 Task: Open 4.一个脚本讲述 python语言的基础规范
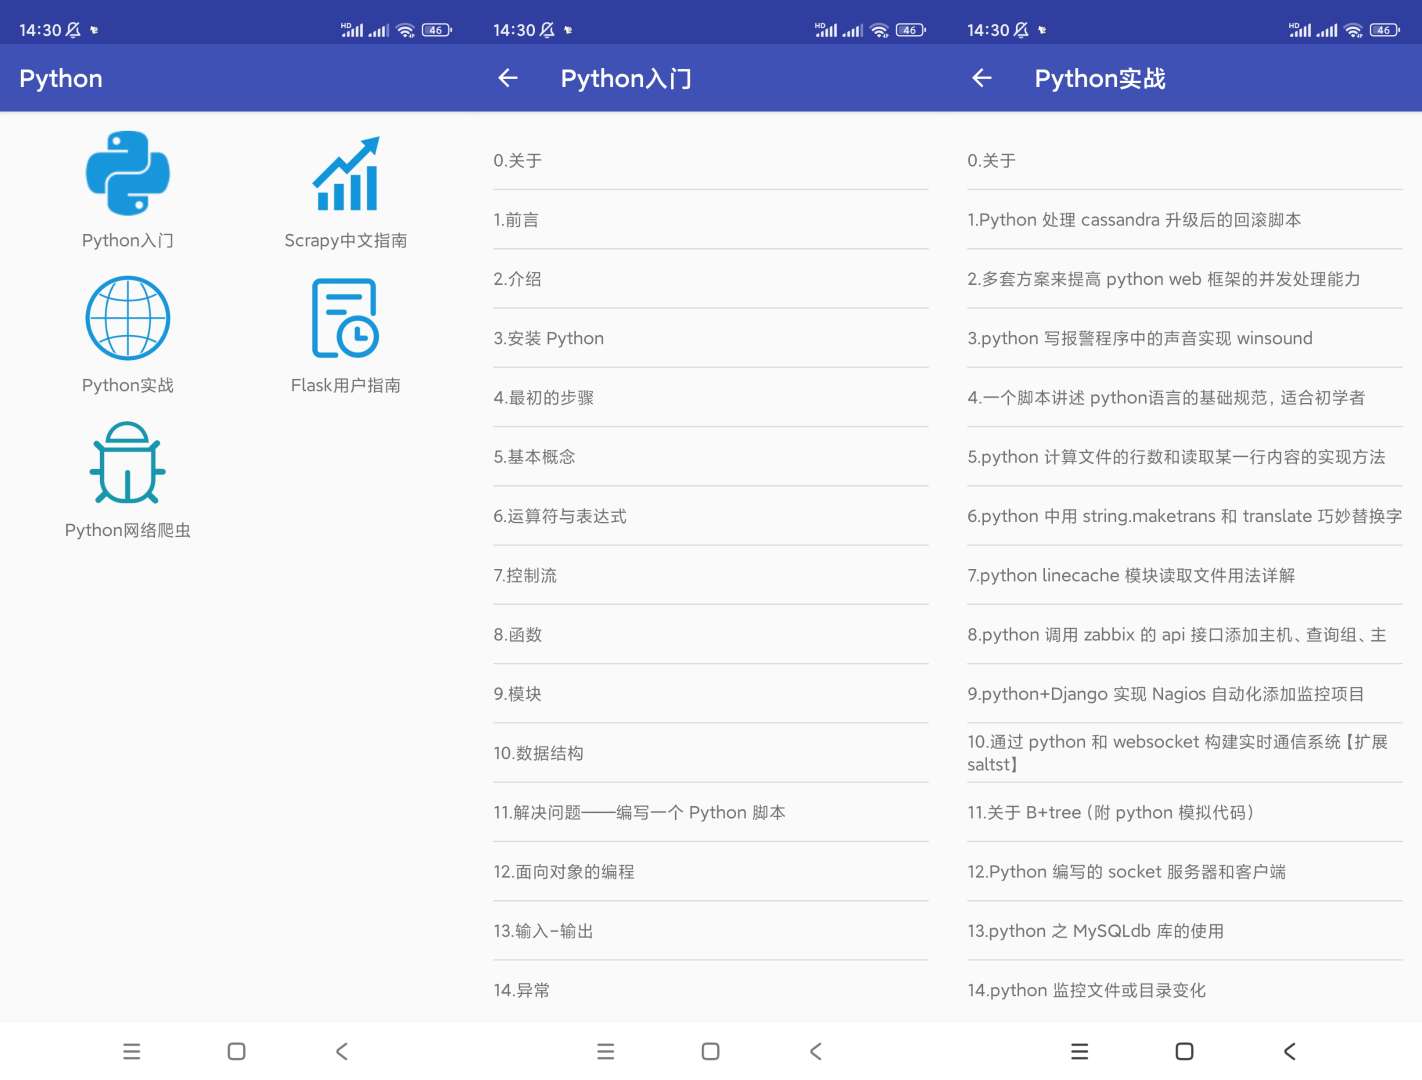[1185, 397]
